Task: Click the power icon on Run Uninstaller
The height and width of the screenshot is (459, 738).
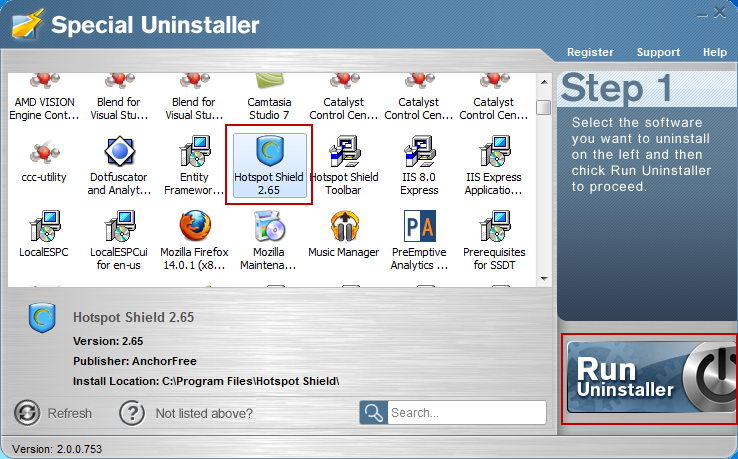Action: 709,377
